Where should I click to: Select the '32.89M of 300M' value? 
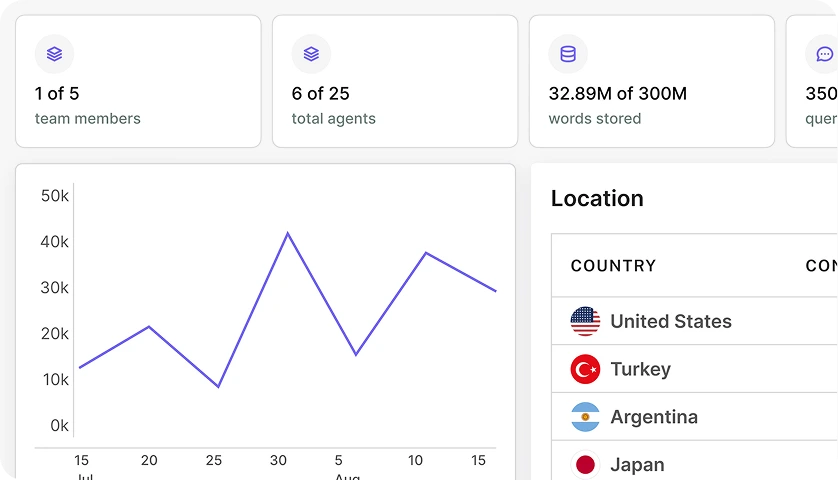(x=617, y=94)
